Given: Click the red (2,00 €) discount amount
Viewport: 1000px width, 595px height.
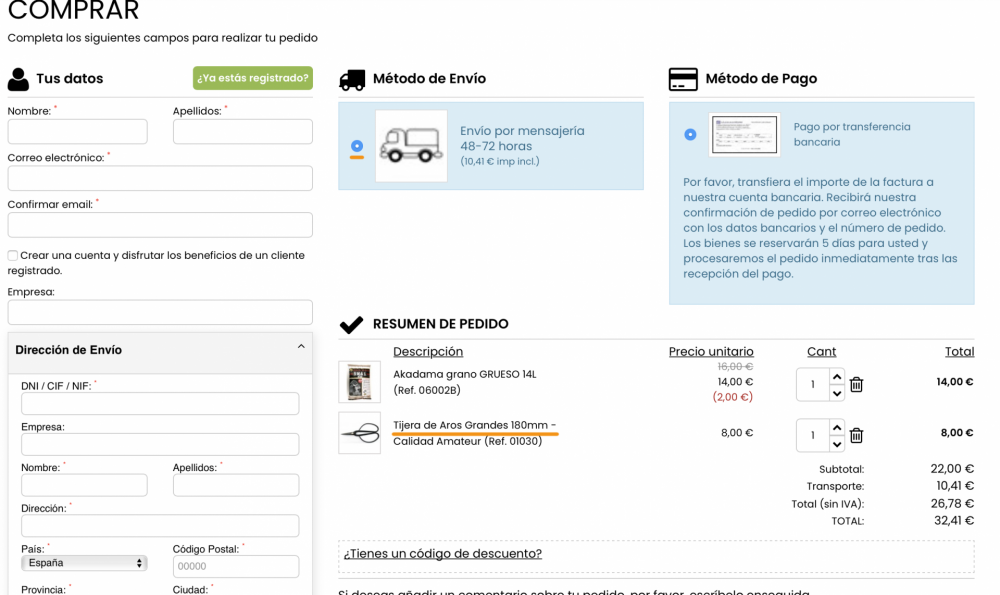Looking at the screenshot, I should click(x=733, y=397).
